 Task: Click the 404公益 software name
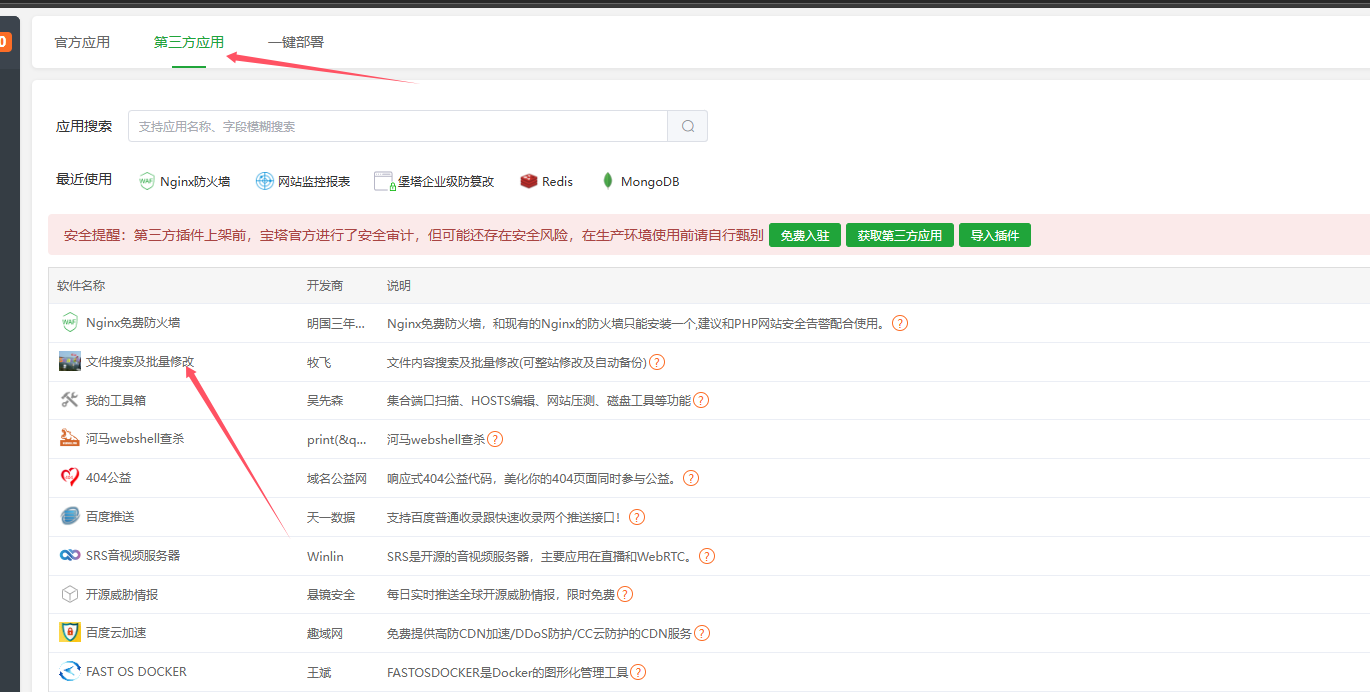click(x=109, y=478)
